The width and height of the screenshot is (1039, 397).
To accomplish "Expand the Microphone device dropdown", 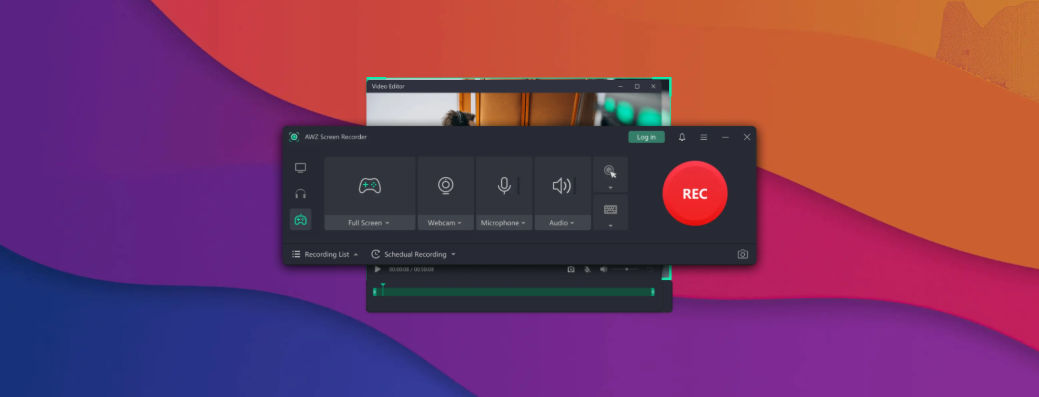I will tap(504, 223).
